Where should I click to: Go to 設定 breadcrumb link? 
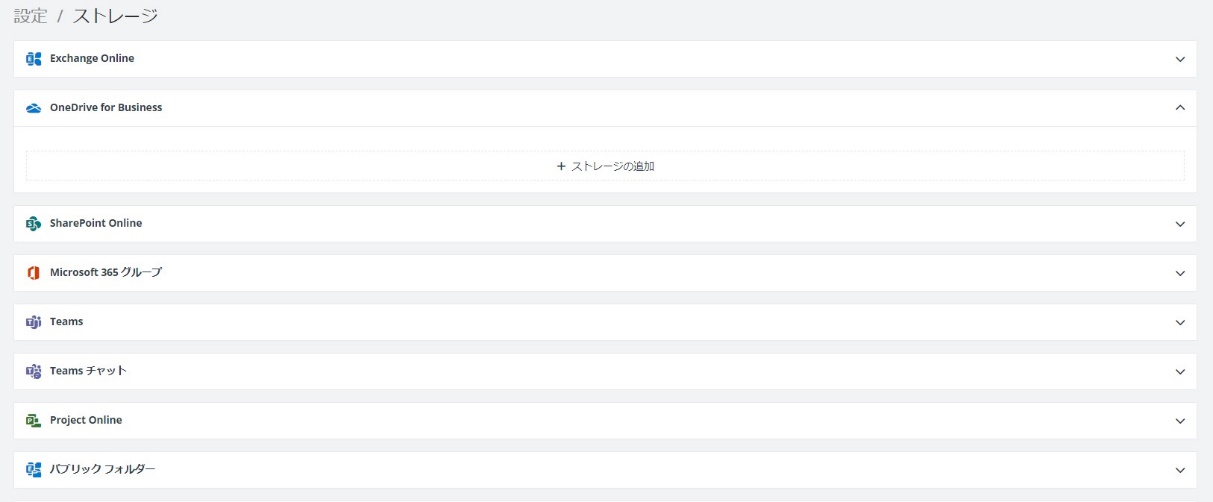click(30, 16)
